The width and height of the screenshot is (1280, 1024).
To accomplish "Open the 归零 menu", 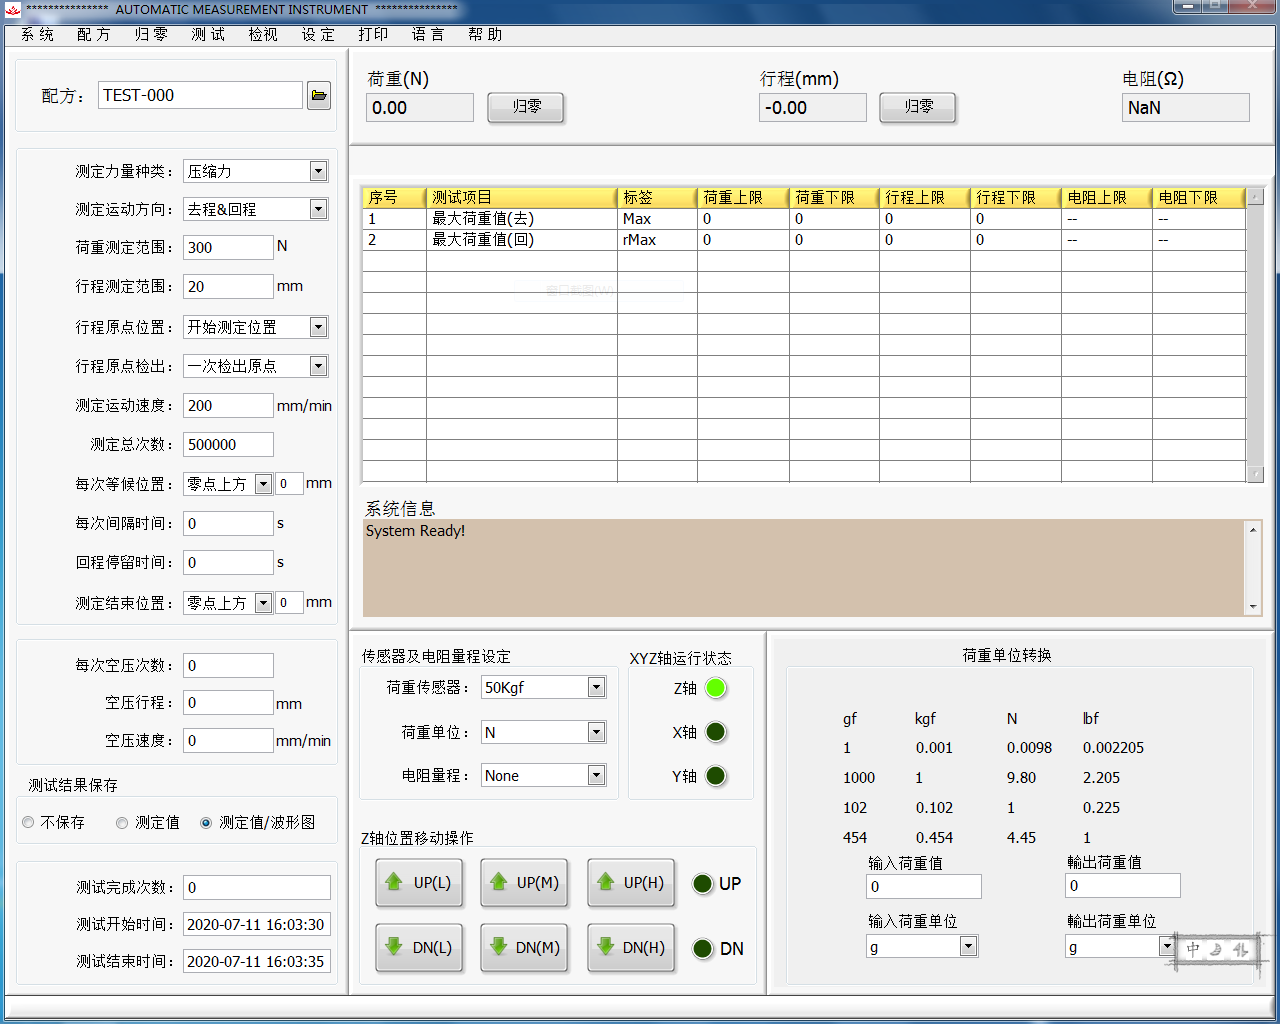I will [151, 34].
